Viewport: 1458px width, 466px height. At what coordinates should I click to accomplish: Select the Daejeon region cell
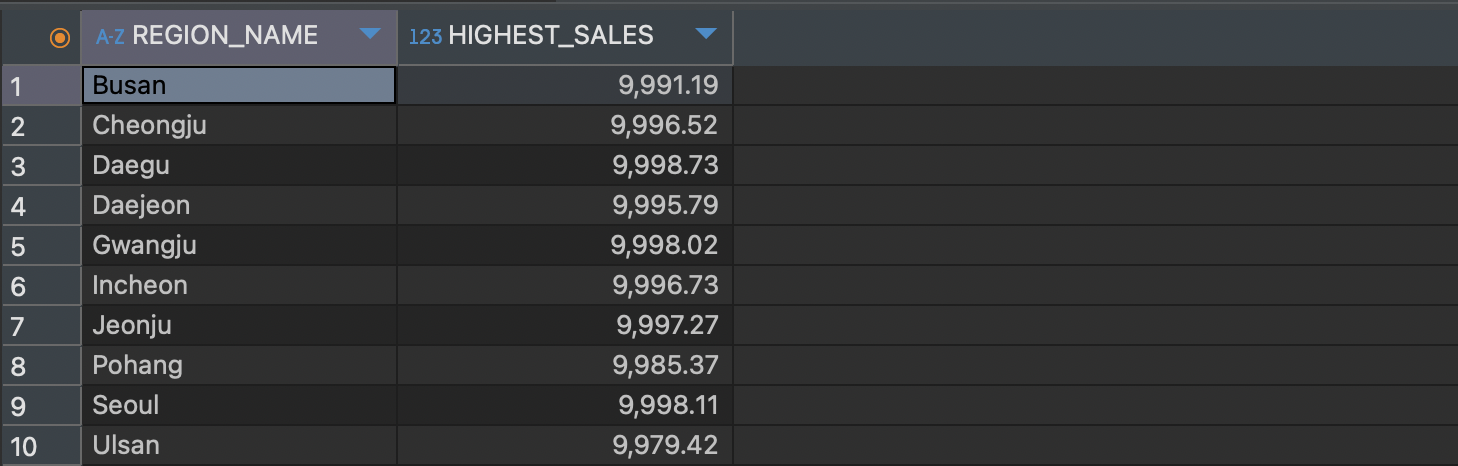[x=238, y=206]
